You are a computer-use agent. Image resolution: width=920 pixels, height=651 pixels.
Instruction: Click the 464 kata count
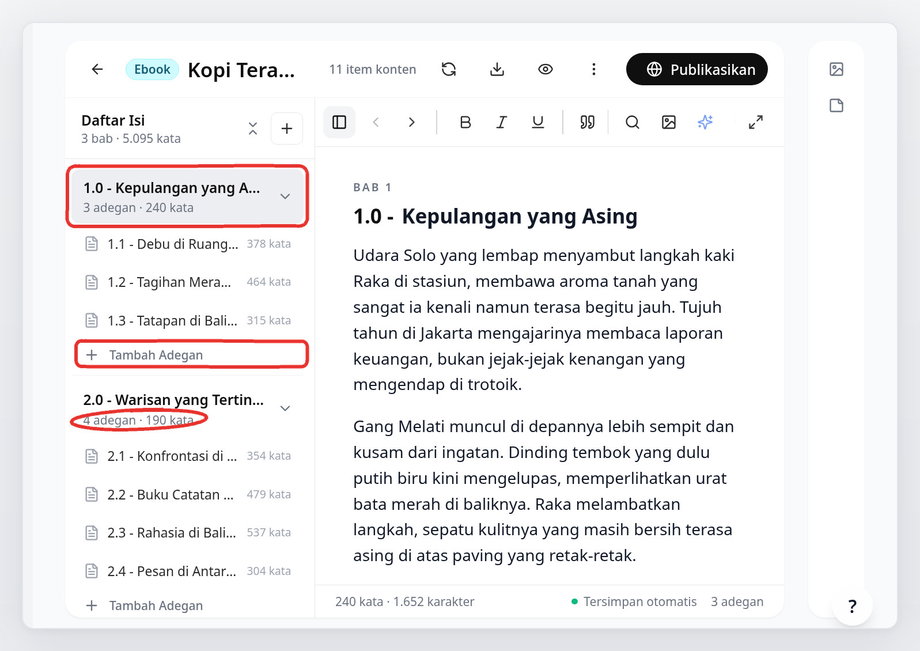coord(269,282)
